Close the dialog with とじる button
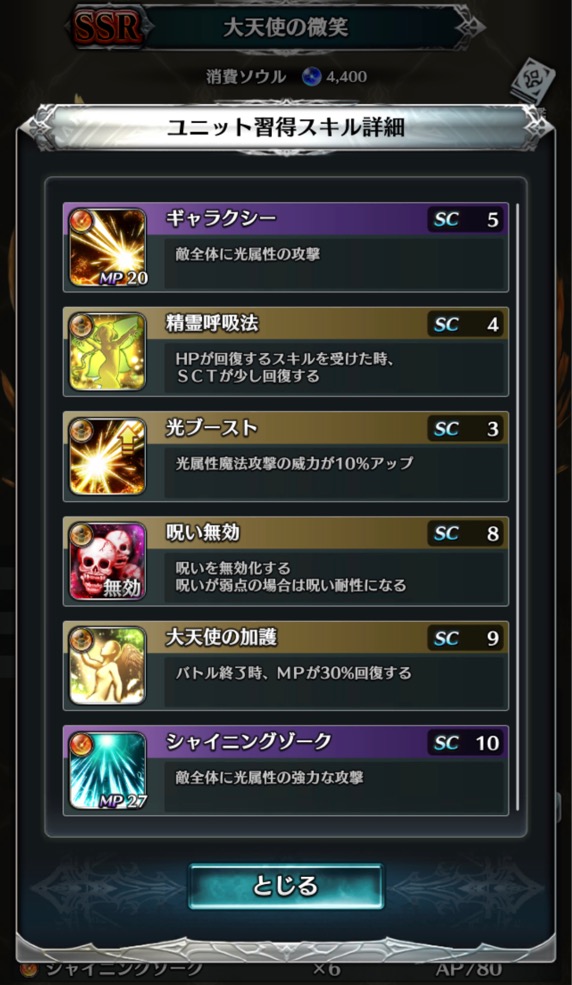Screen dimensions: 572x985 286,886
